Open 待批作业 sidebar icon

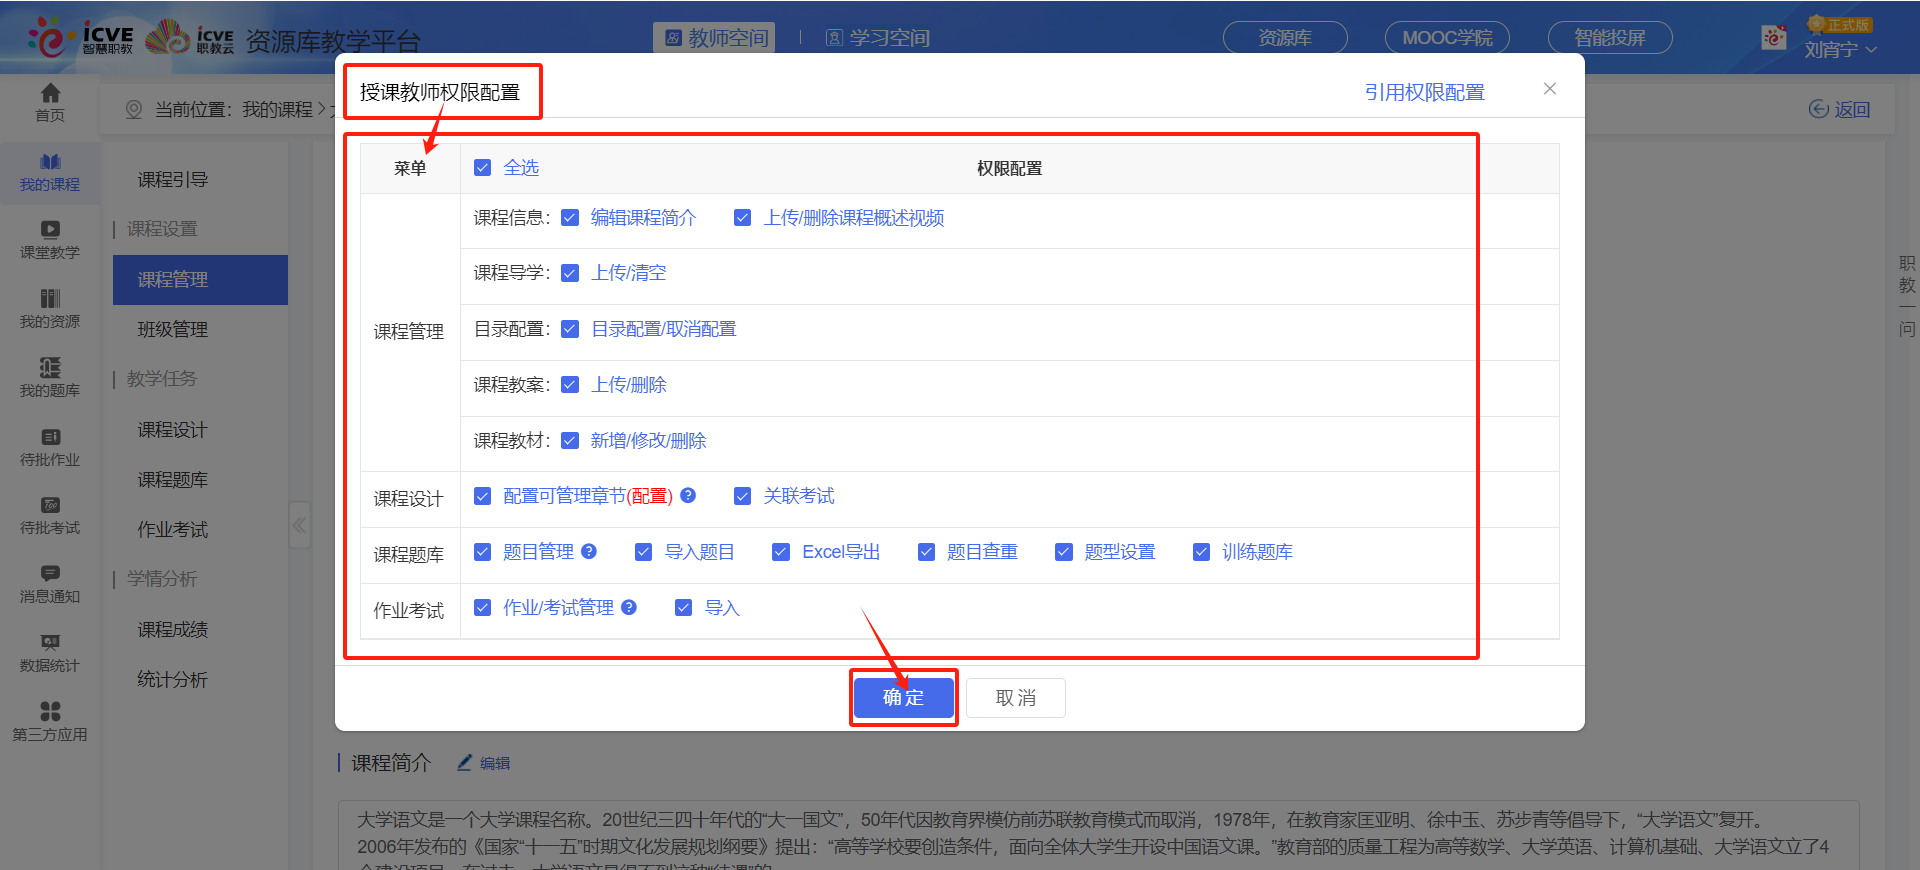[x=50, y=447]
